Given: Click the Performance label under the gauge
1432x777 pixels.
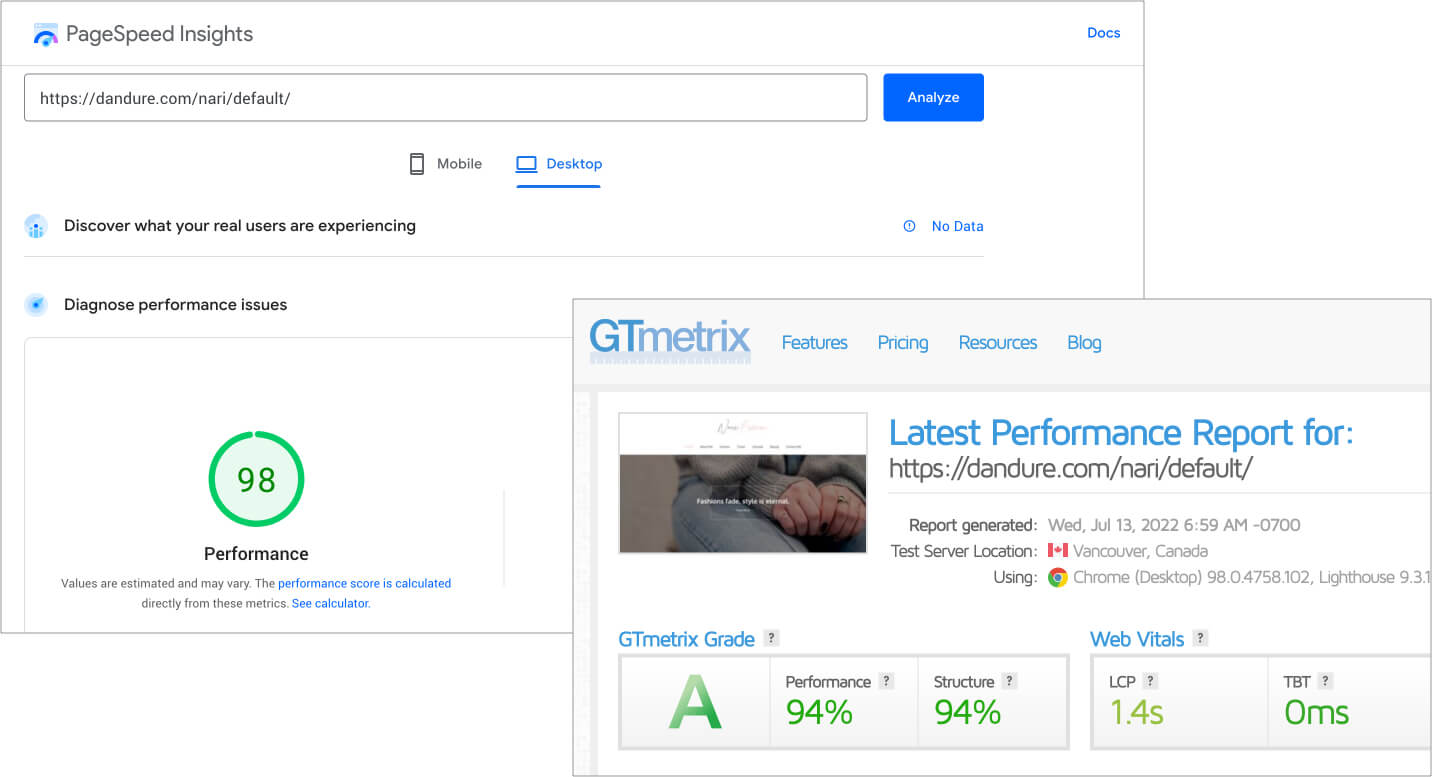Looking at the screenshot, I should pos(256,554).
